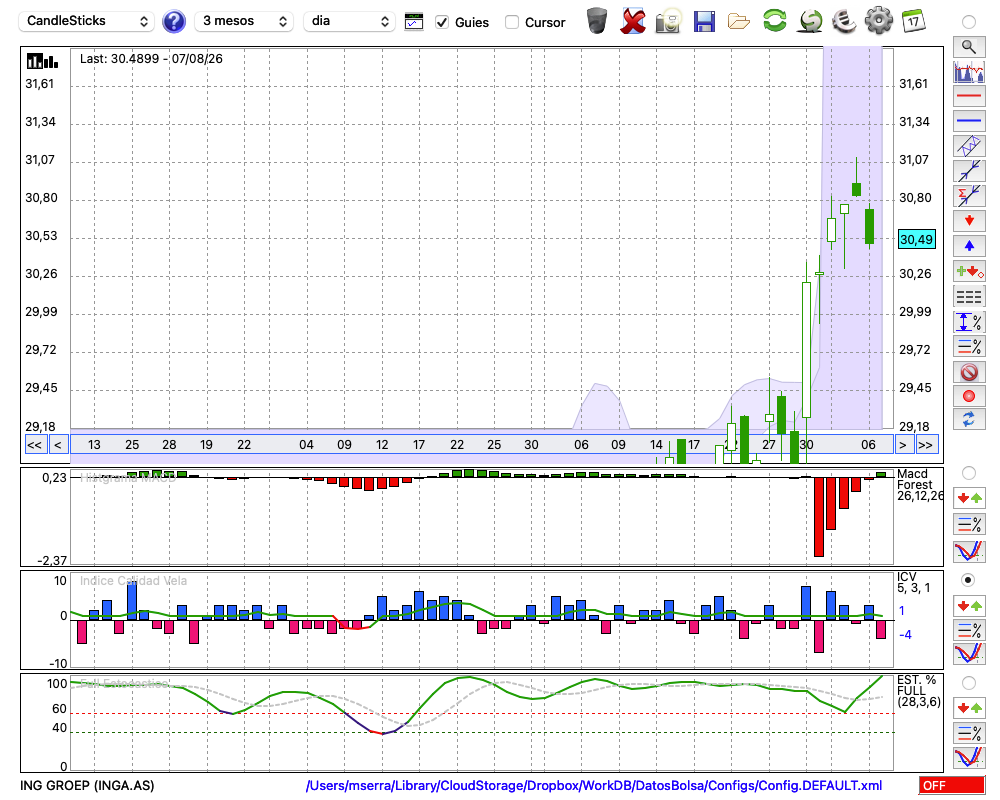This screenshot has width=1000, height=800.
Task: Click the date range scroll bar
Action: [x=482, y=445]
